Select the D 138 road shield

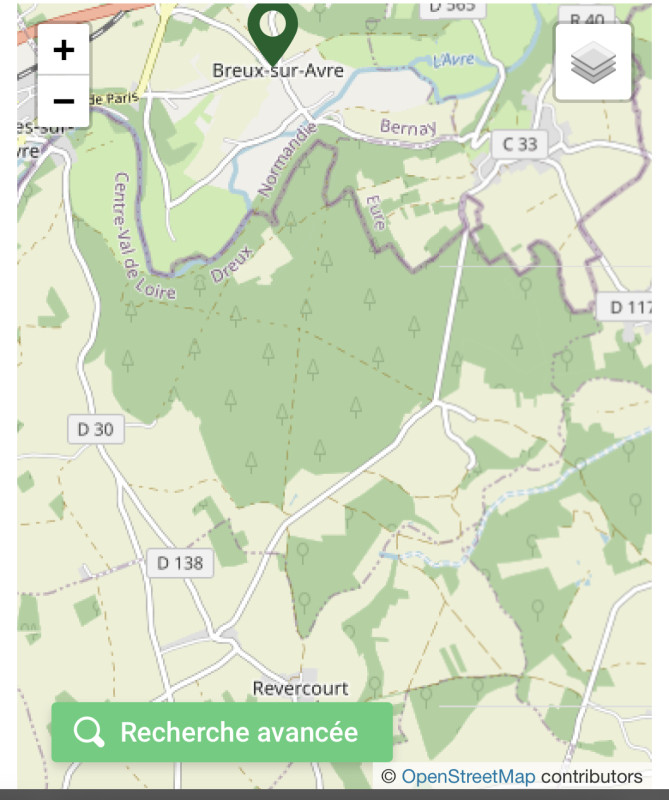[180, 563]
